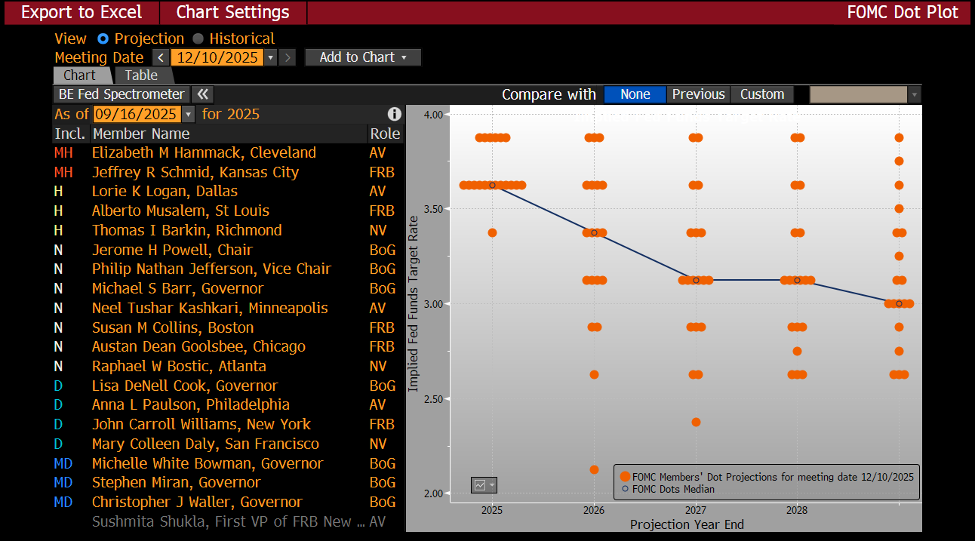Open the Meeting Date dropdown arrow
The image size is (977, 541).
tap(270, 57)
